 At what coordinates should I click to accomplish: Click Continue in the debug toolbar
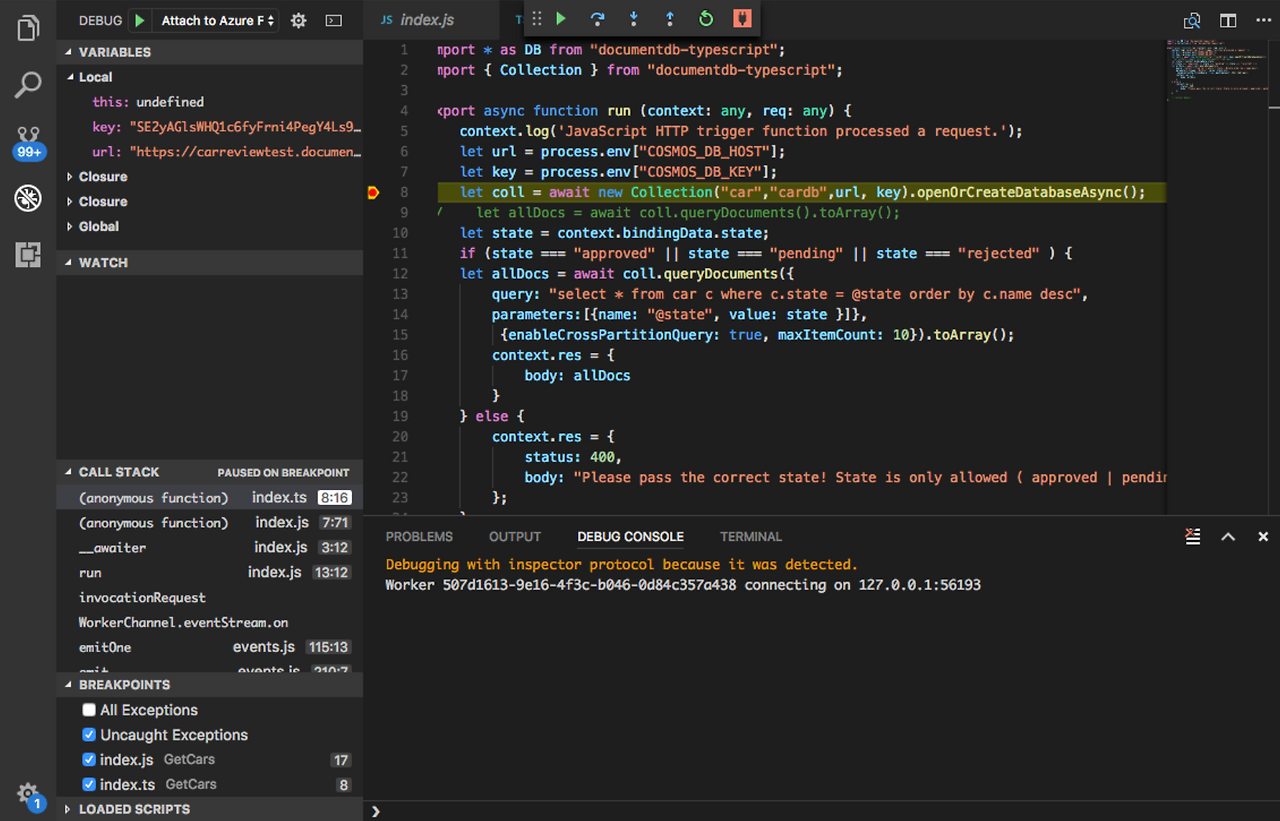(x=561, y=19)
